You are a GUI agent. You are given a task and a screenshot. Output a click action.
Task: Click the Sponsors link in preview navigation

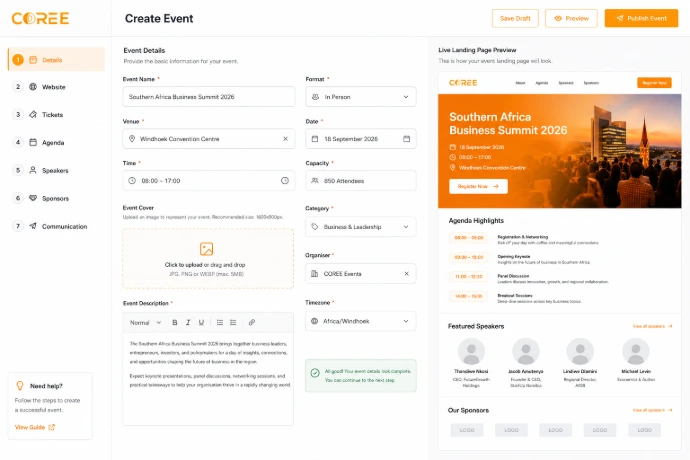tap(591, 83)
